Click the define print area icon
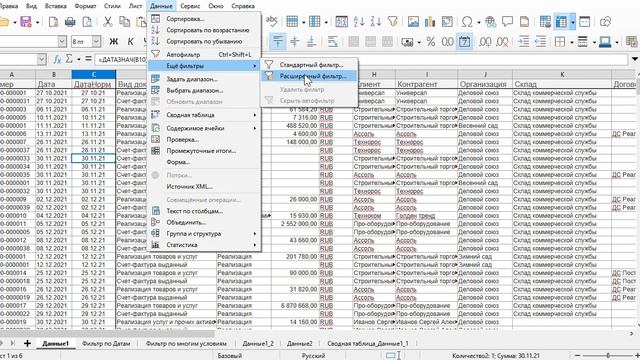This screenshot has width=640, height=360. pyautogui.click(x=545, y=21)
